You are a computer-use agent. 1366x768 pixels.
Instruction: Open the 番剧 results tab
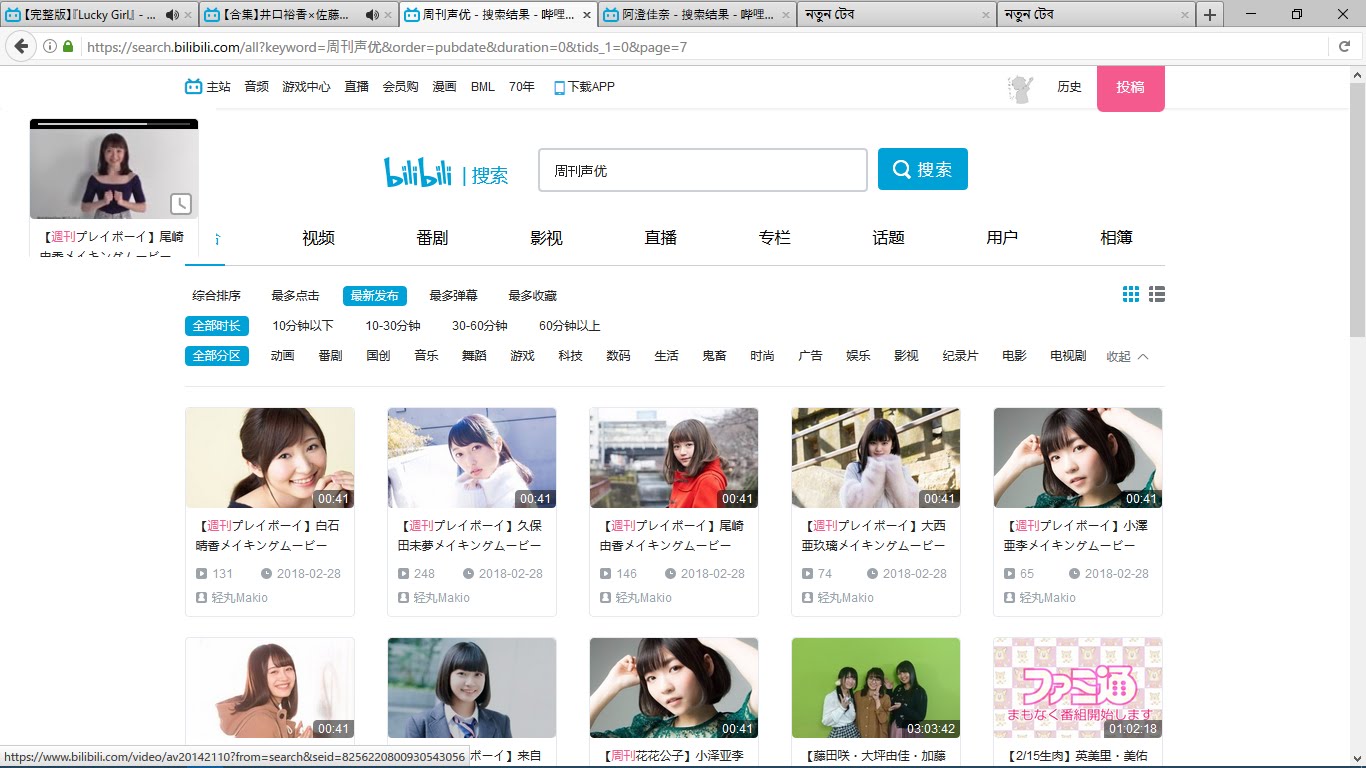click(x=432, y=238)
